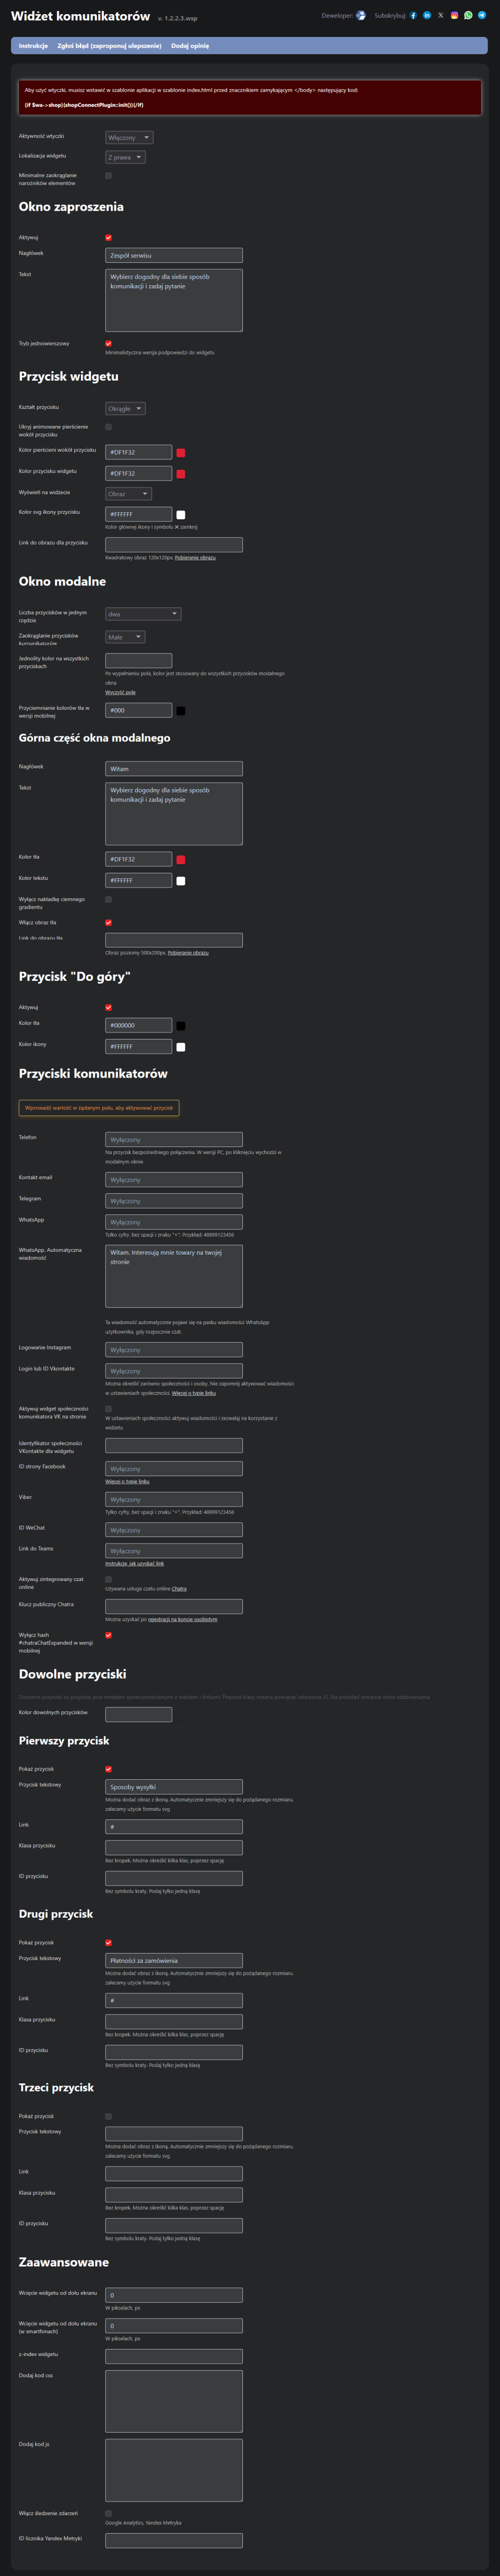Image resolution: width=500 pixels, height=2576 pixels.
Task: Click the 'Telefon' input field
Action: click(x=174, y=1139)
